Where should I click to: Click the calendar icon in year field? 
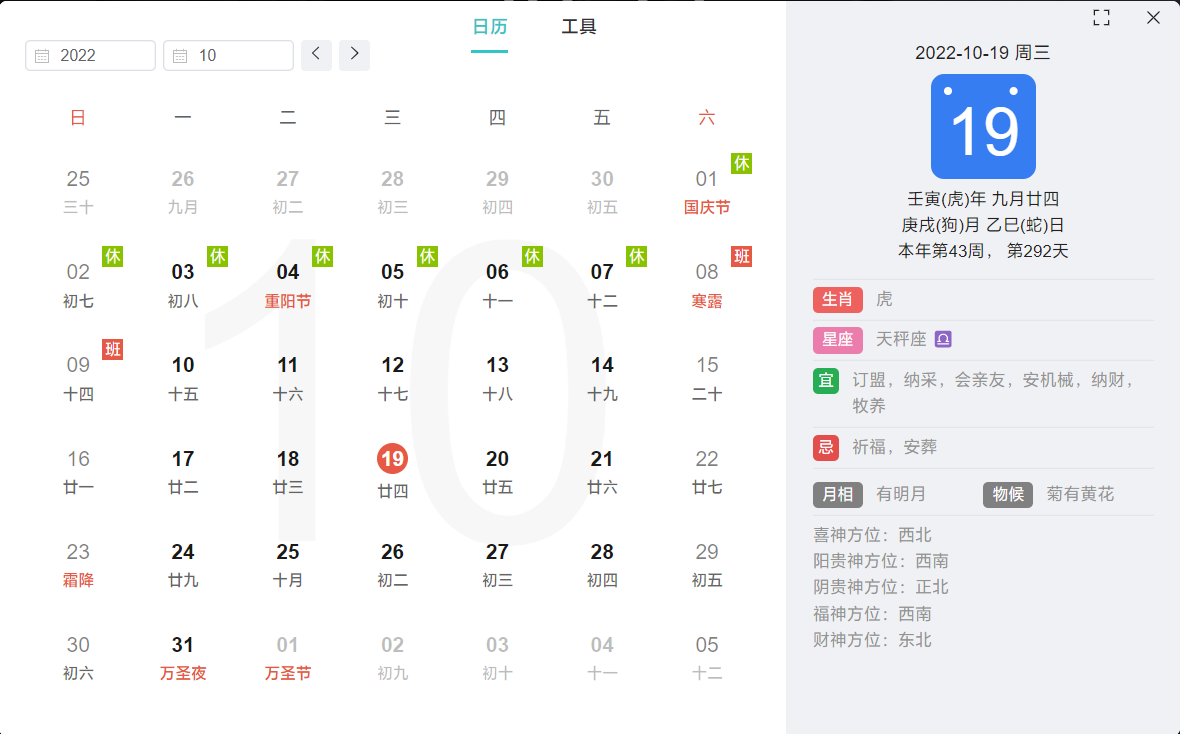tap(43, 56)
